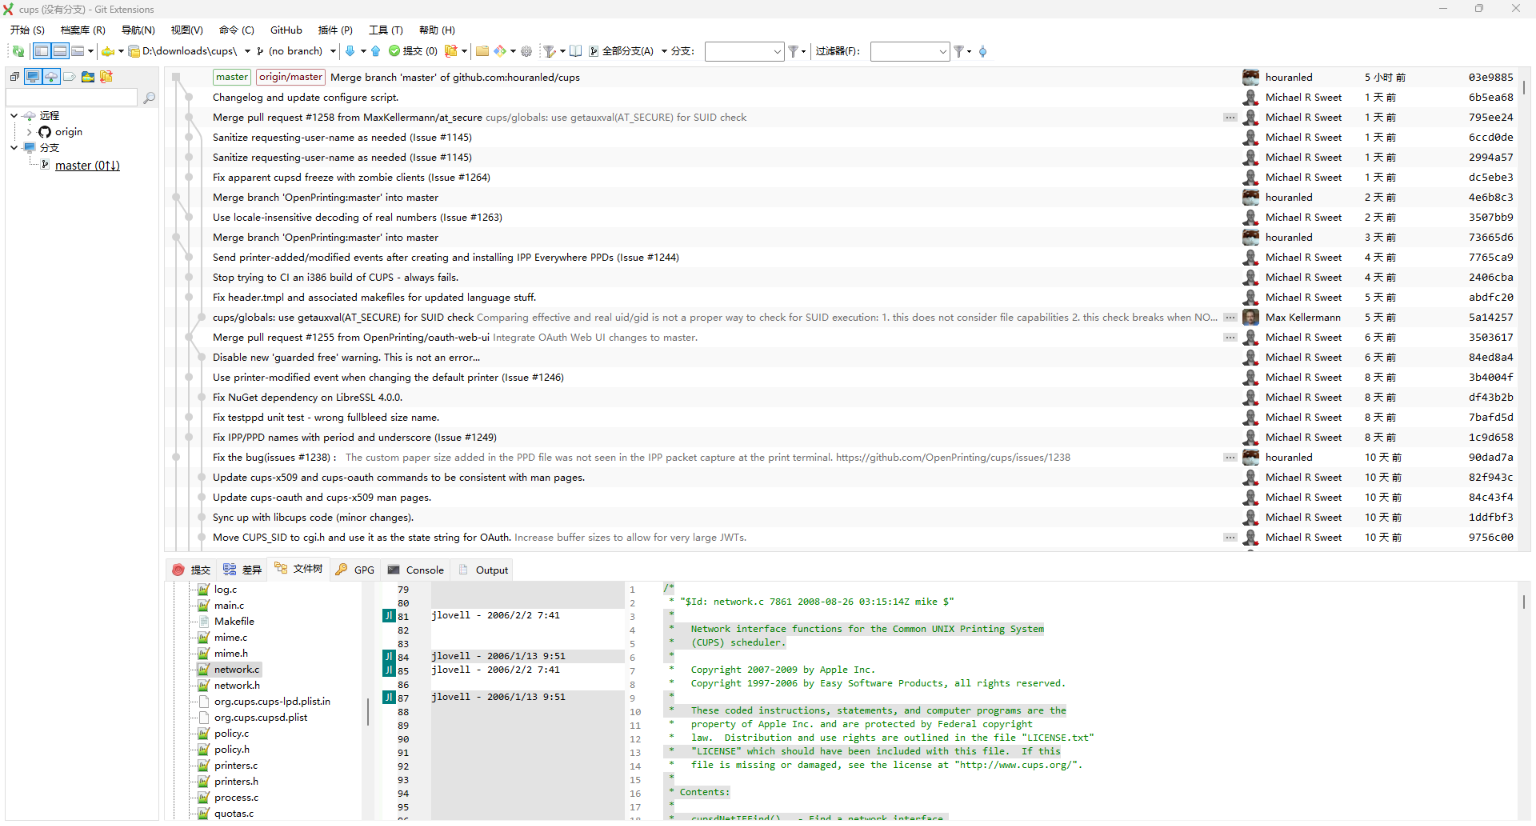Click the left panel search field
Image resolution: width=1536 pixels, height=826 pixels.
click(x=72, y=97)
